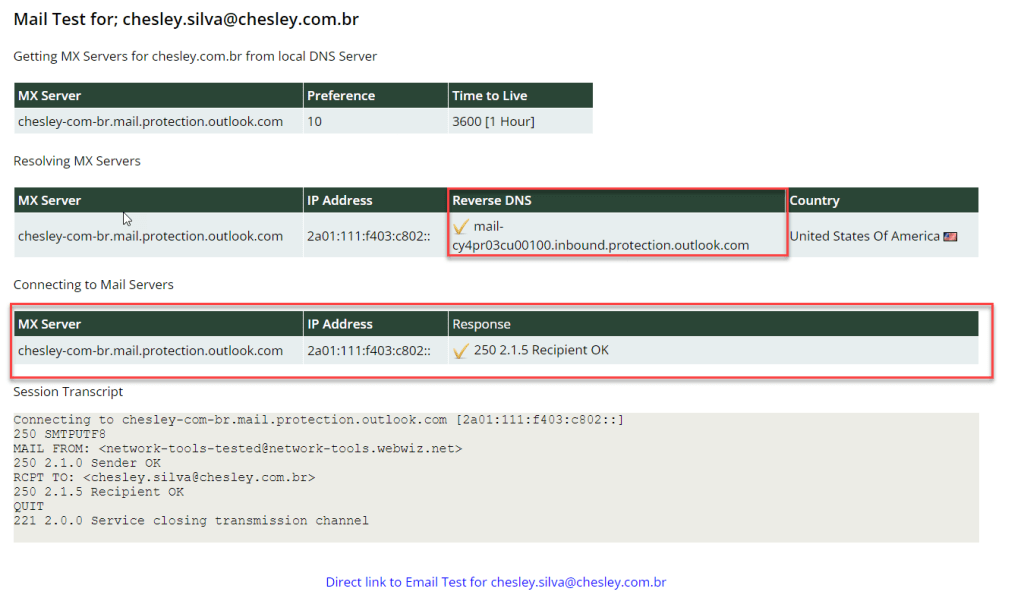1024x601 pixels.
Task: Click the preference value 10
Action: click(x=314, y=121)
